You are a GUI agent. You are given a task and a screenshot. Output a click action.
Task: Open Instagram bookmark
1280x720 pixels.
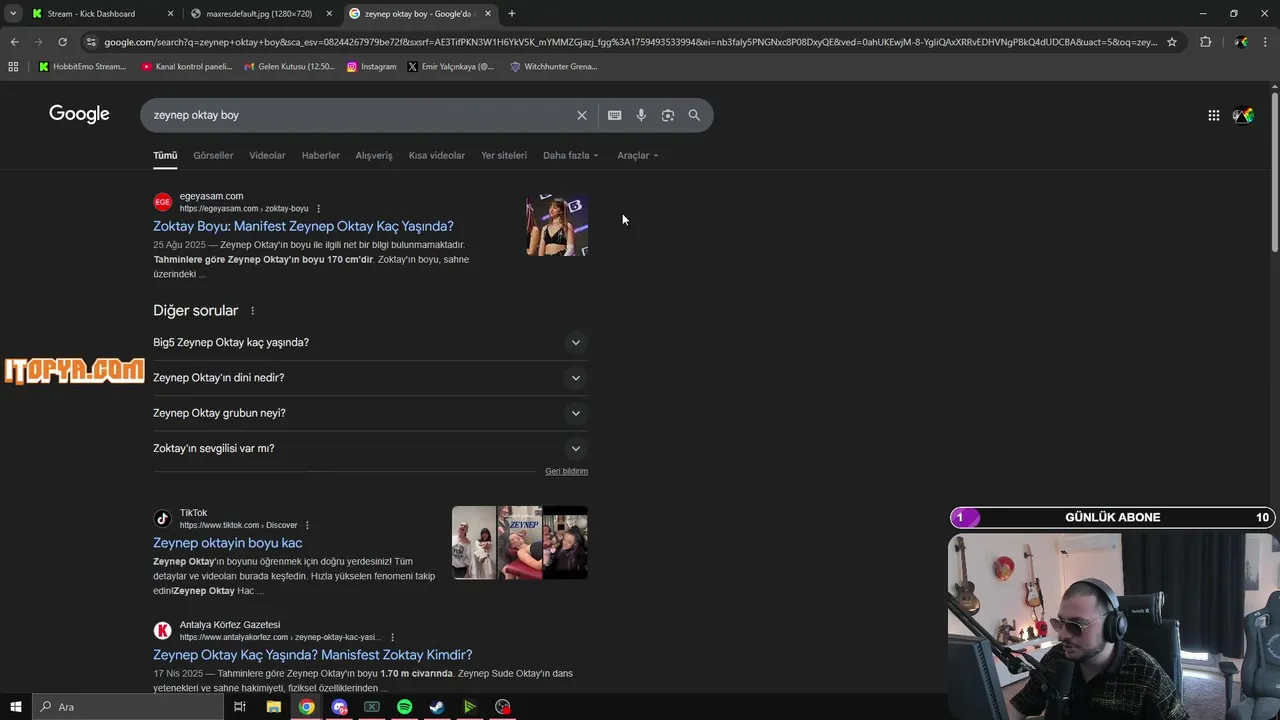pyautogui.click(x=371, y=67)
